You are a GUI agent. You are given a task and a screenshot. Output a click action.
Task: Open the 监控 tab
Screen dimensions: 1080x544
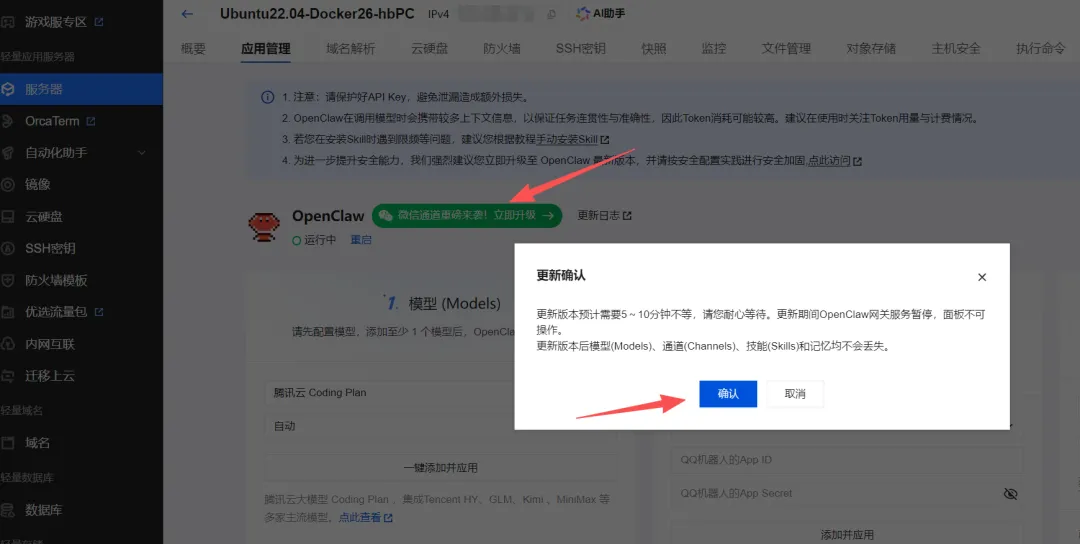714,48
